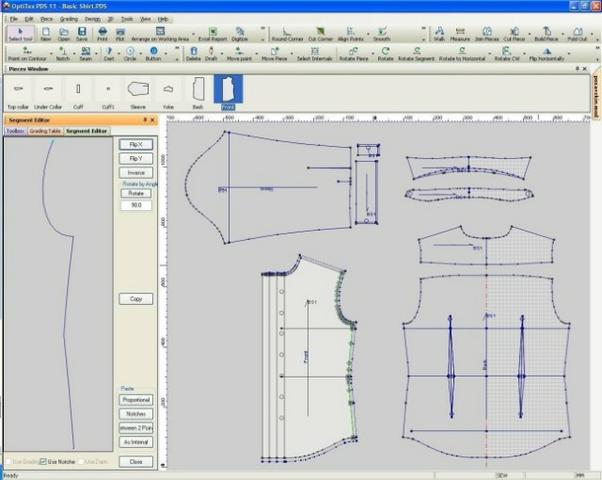Open the Piece menu

[x=46, y=19]
